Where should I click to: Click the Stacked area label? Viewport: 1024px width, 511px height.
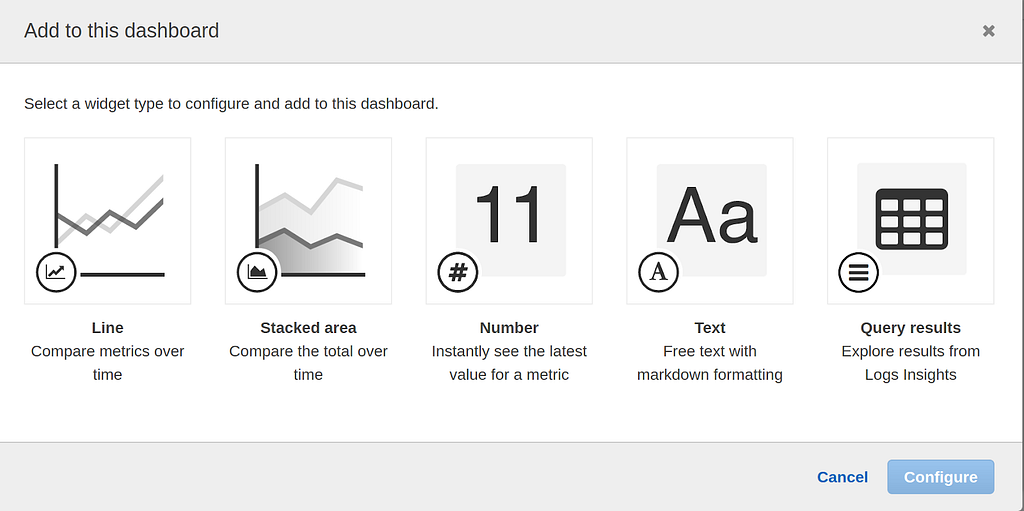(x=308, y=327)
